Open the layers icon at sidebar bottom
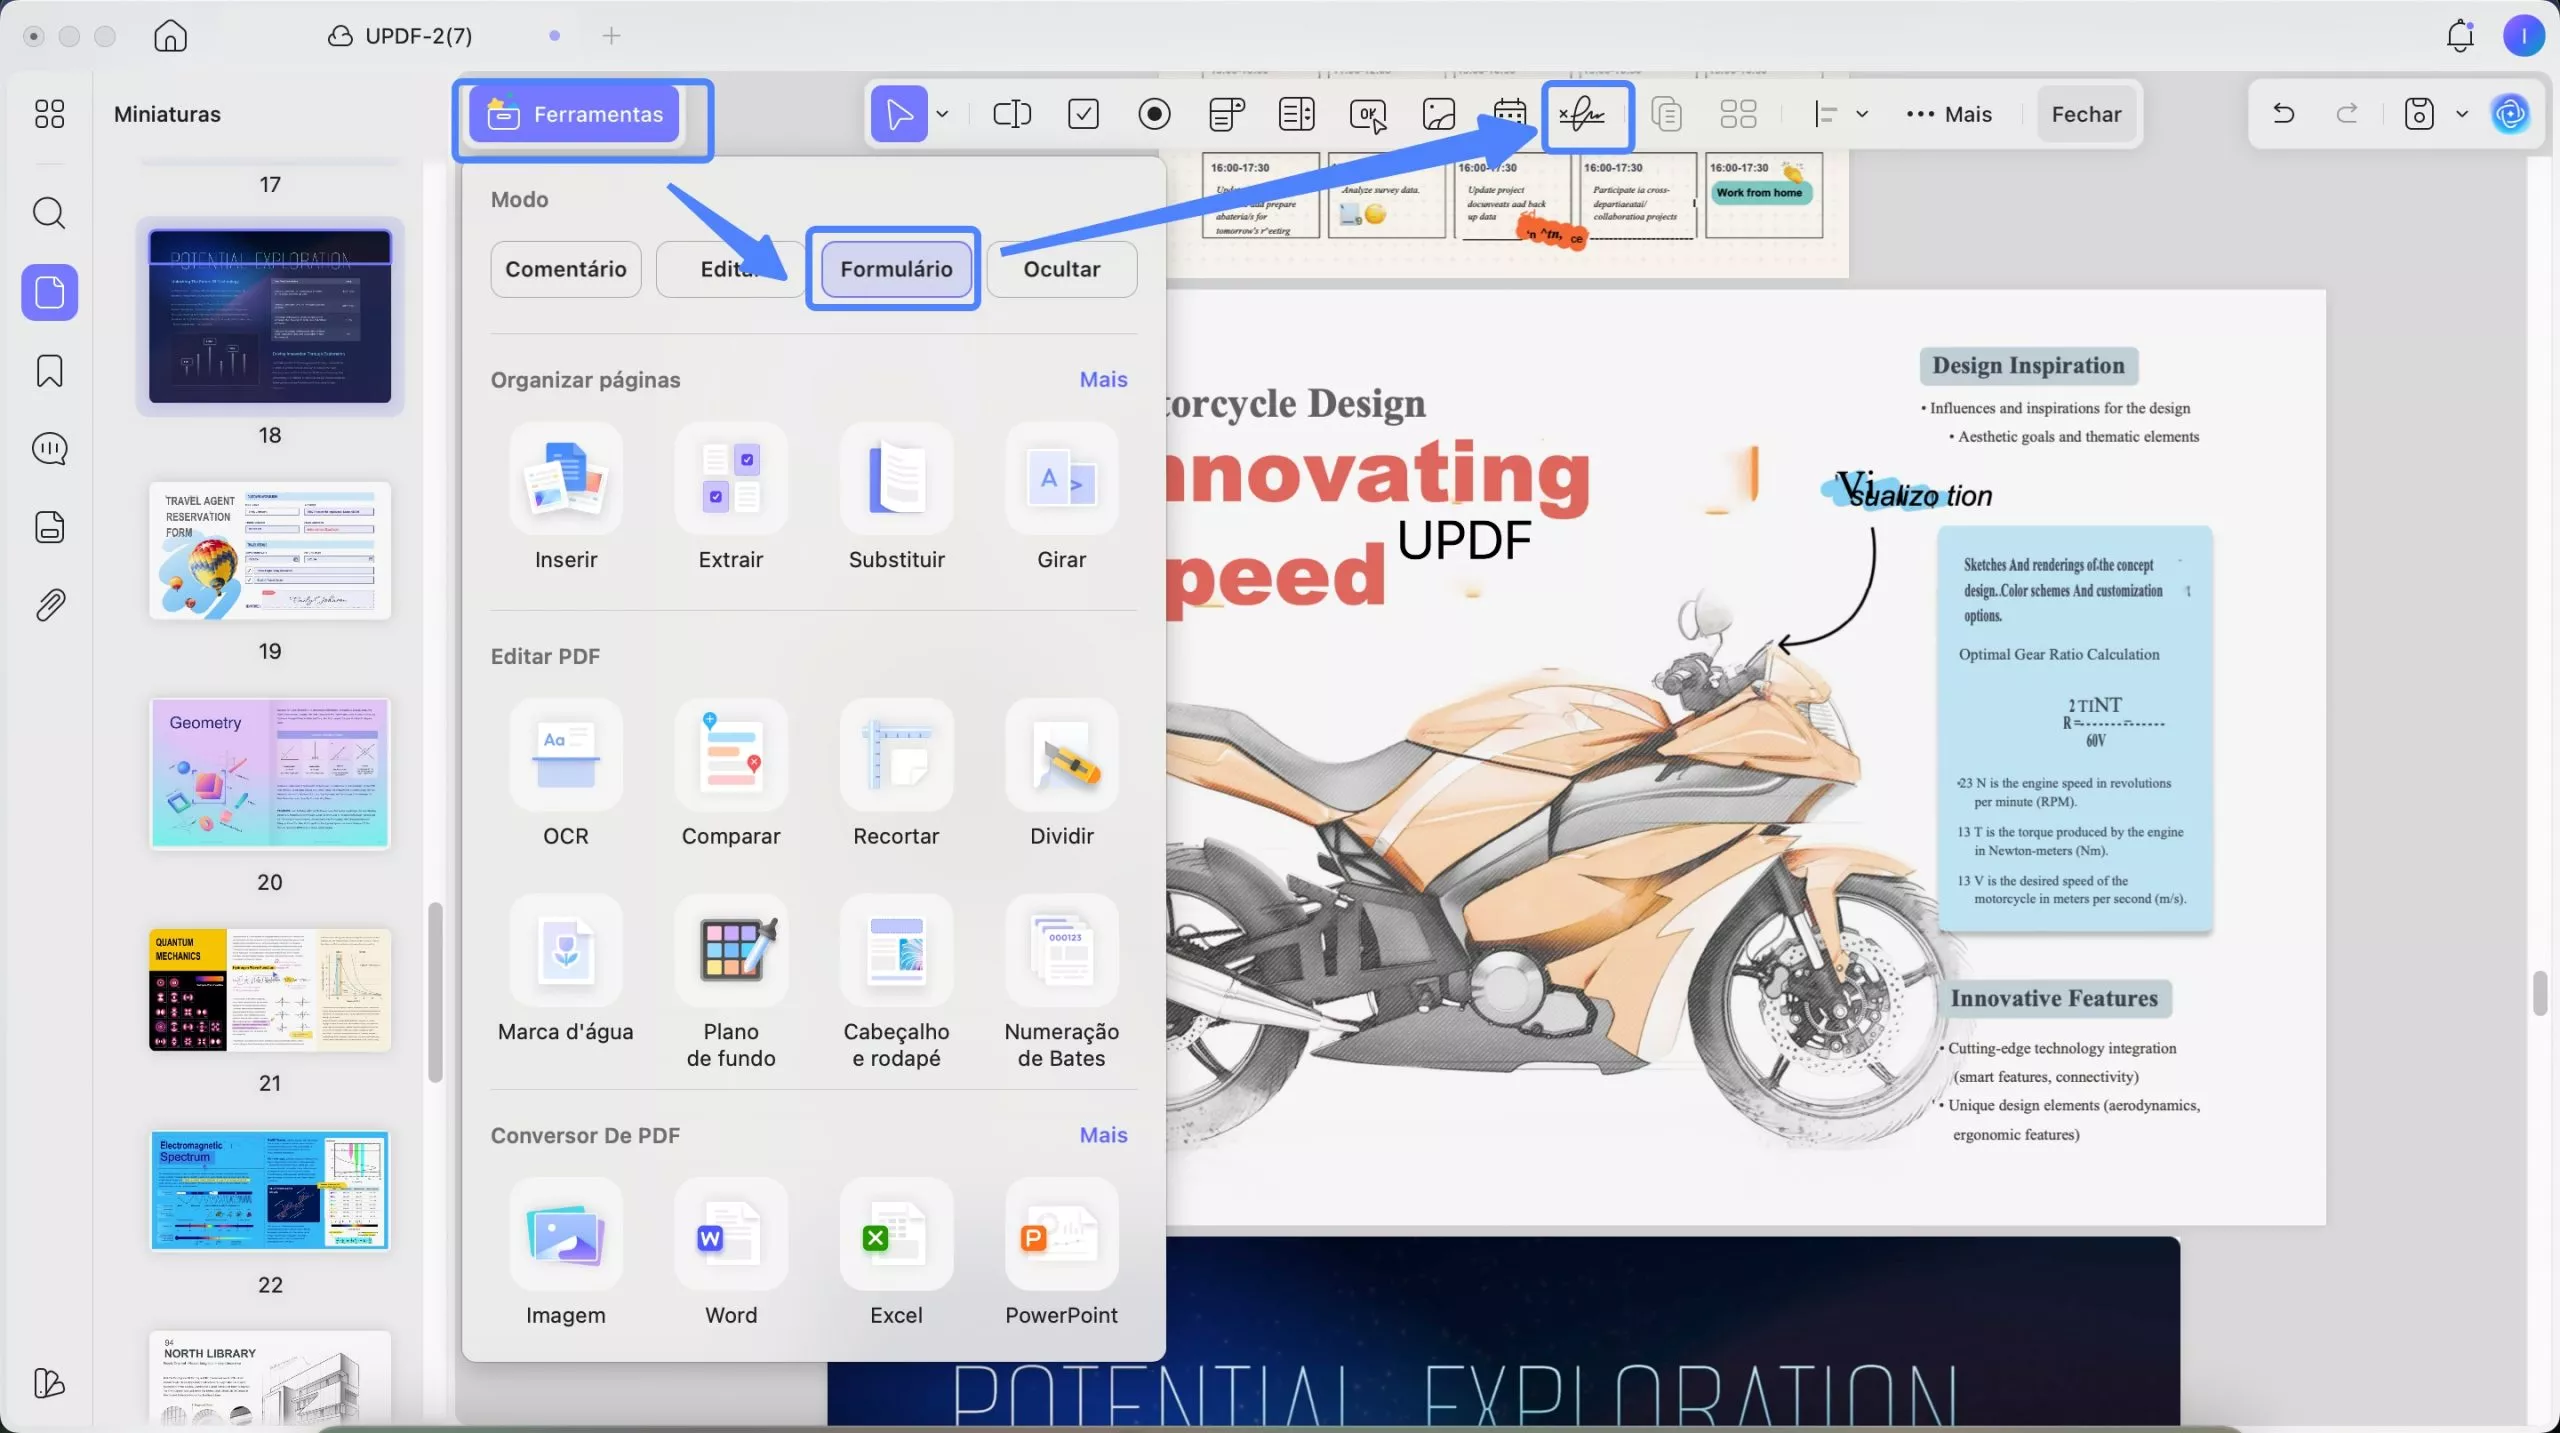 (x=49, y=1383)
